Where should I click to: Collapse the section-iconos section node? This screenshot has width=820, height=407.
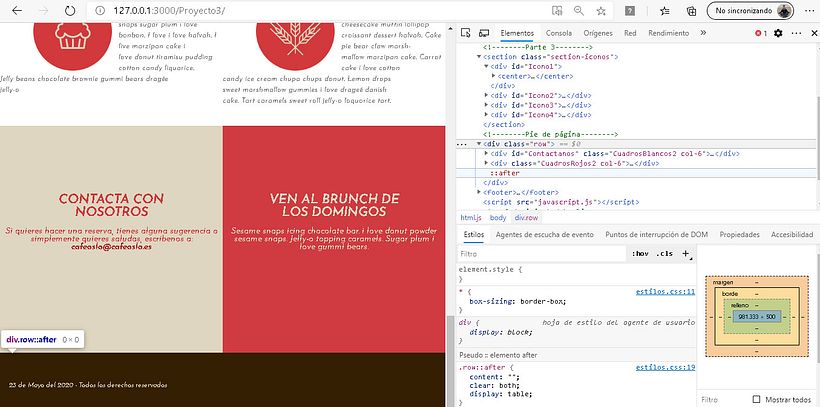click(x=479, y=56)
